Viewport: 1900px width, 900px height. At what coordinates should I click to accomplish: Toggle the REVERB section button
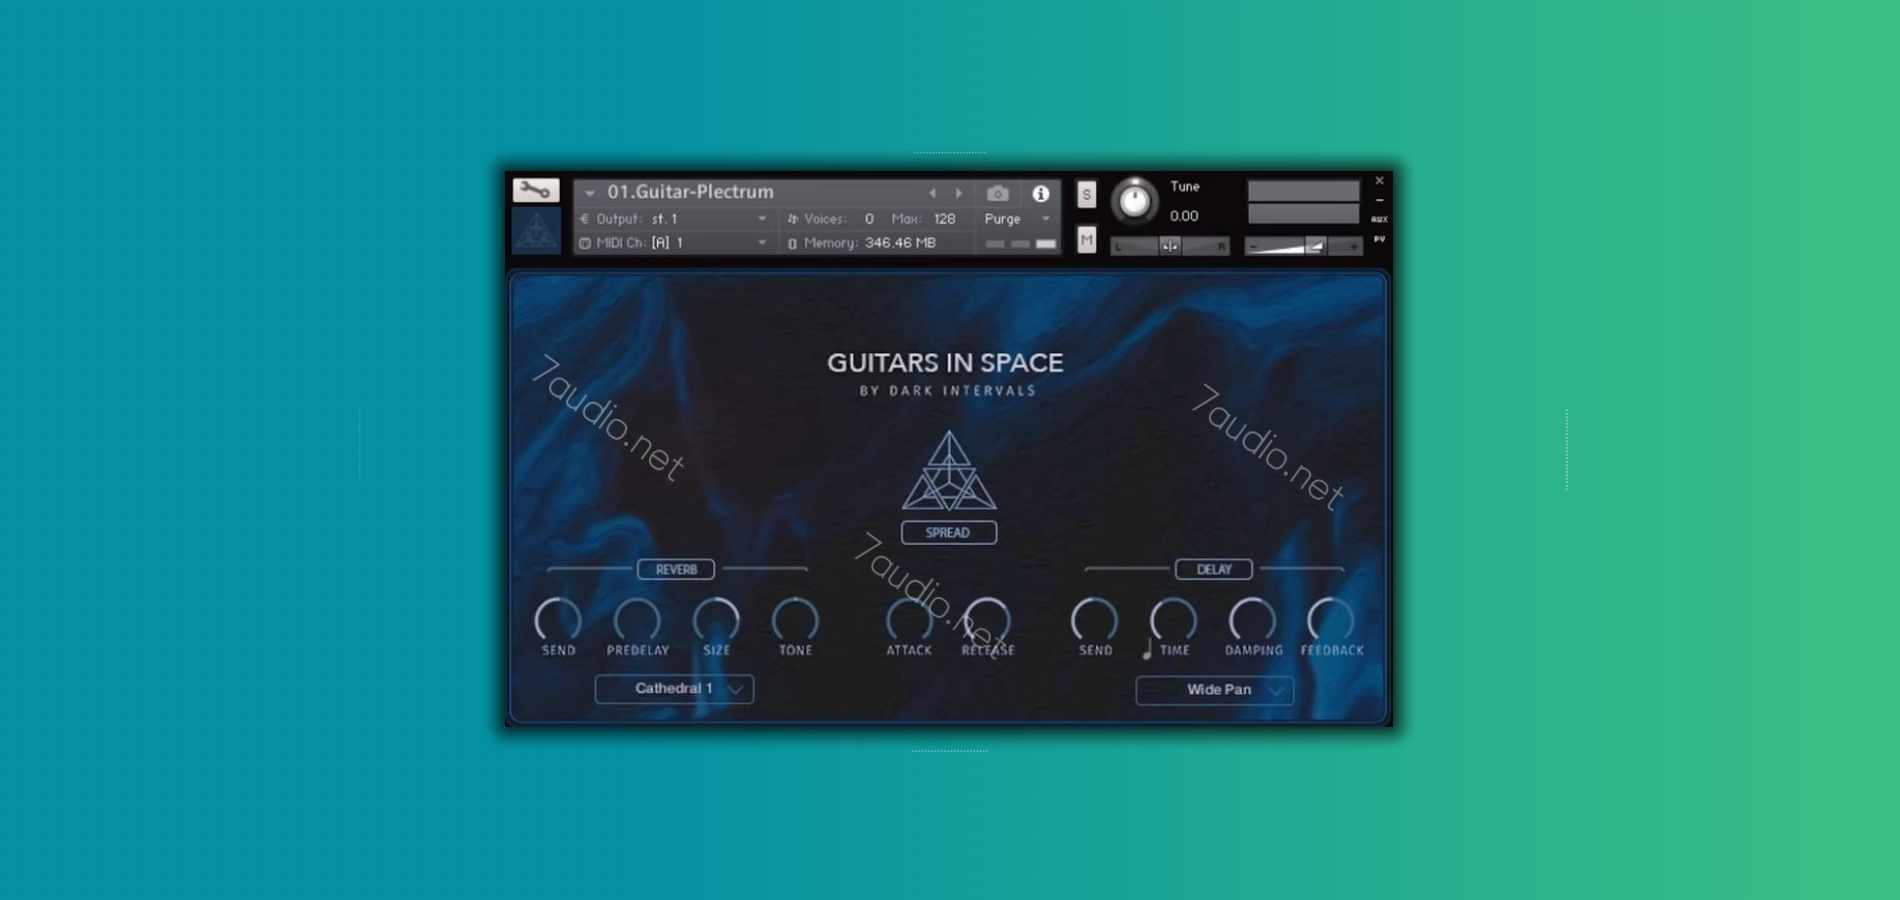point(676,570)
